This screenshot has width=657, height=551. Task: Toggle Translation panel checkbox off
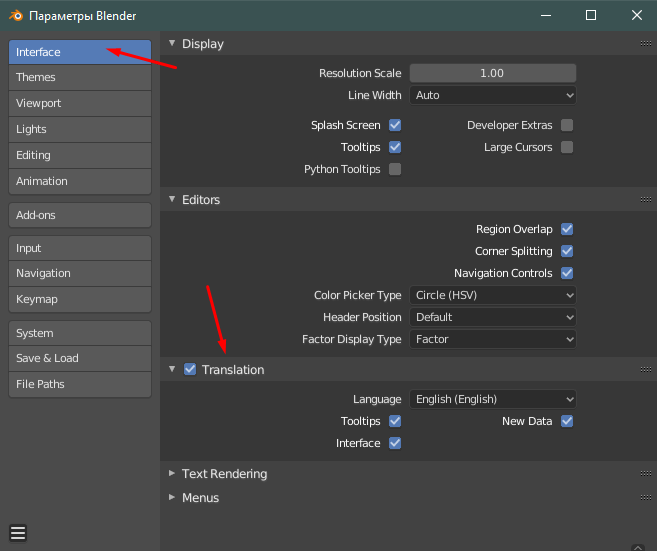click(190, 370)
